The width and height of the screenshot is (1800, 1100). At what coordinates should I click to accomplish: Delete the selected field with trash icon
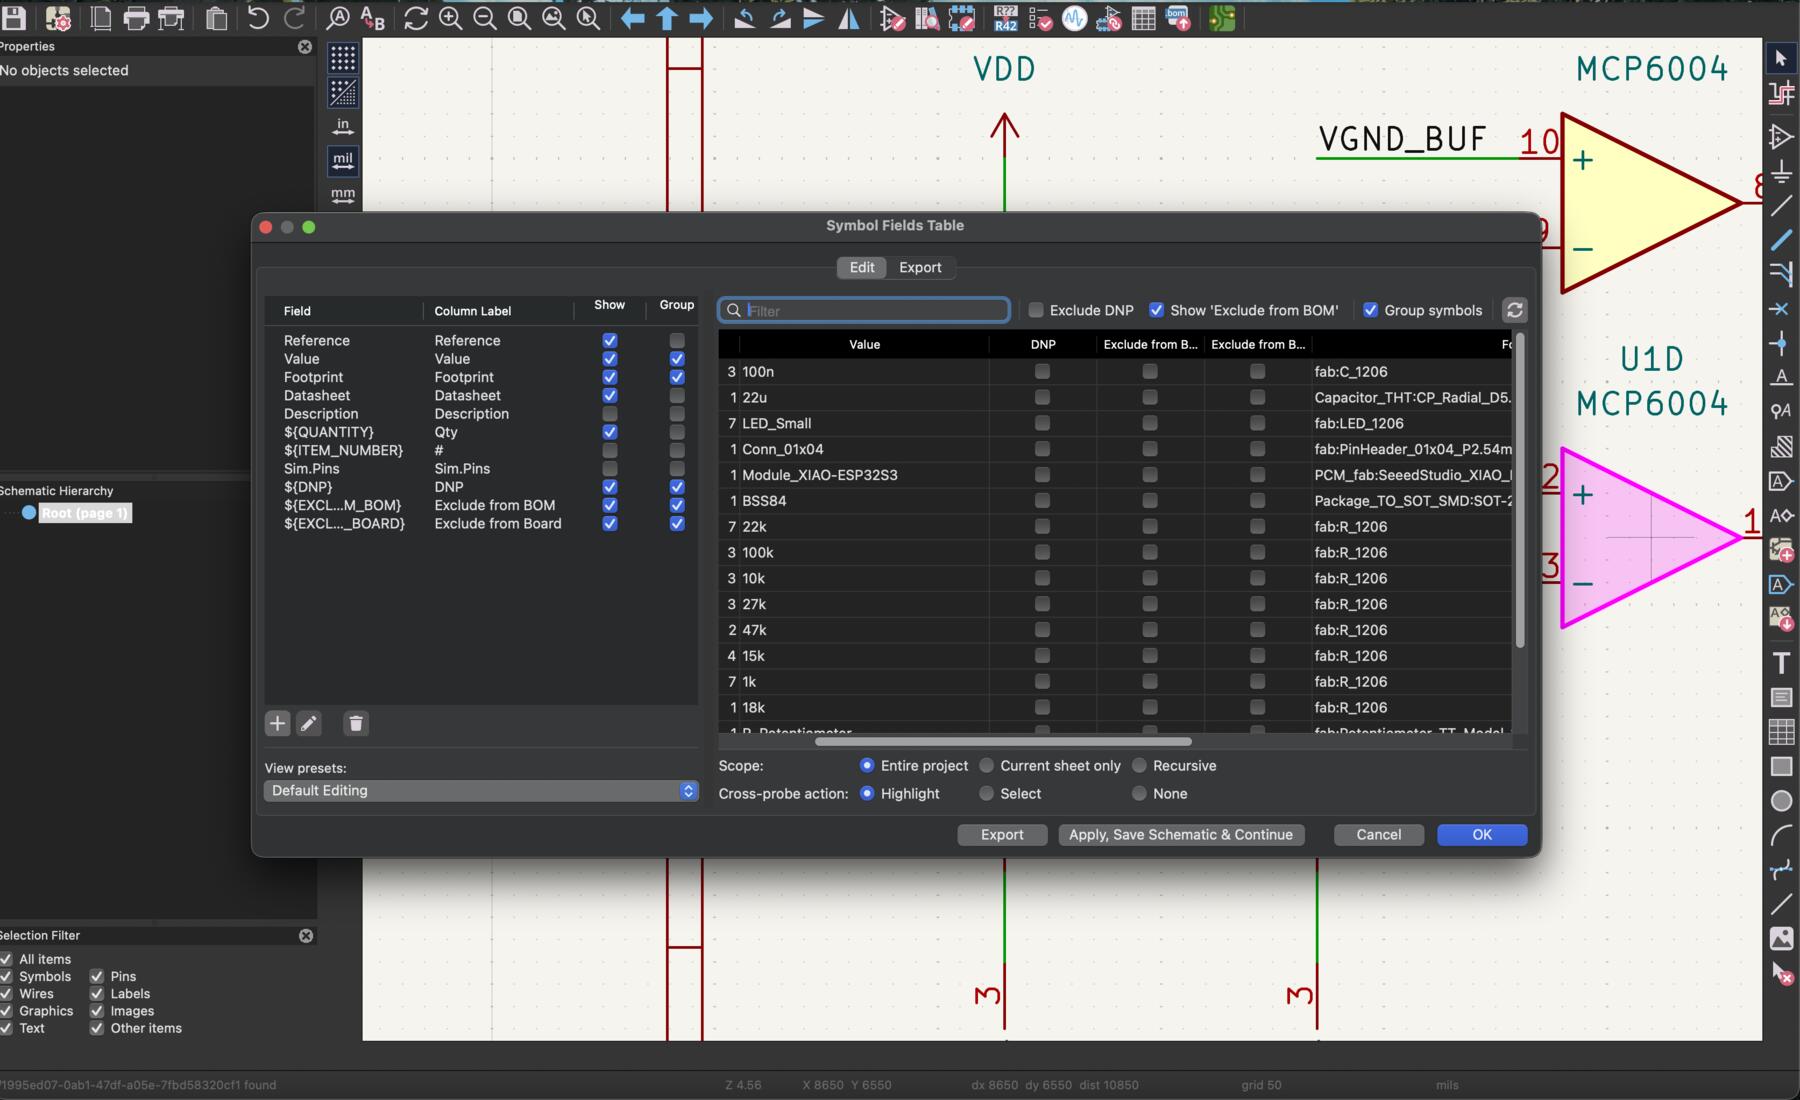coord(356,723)
